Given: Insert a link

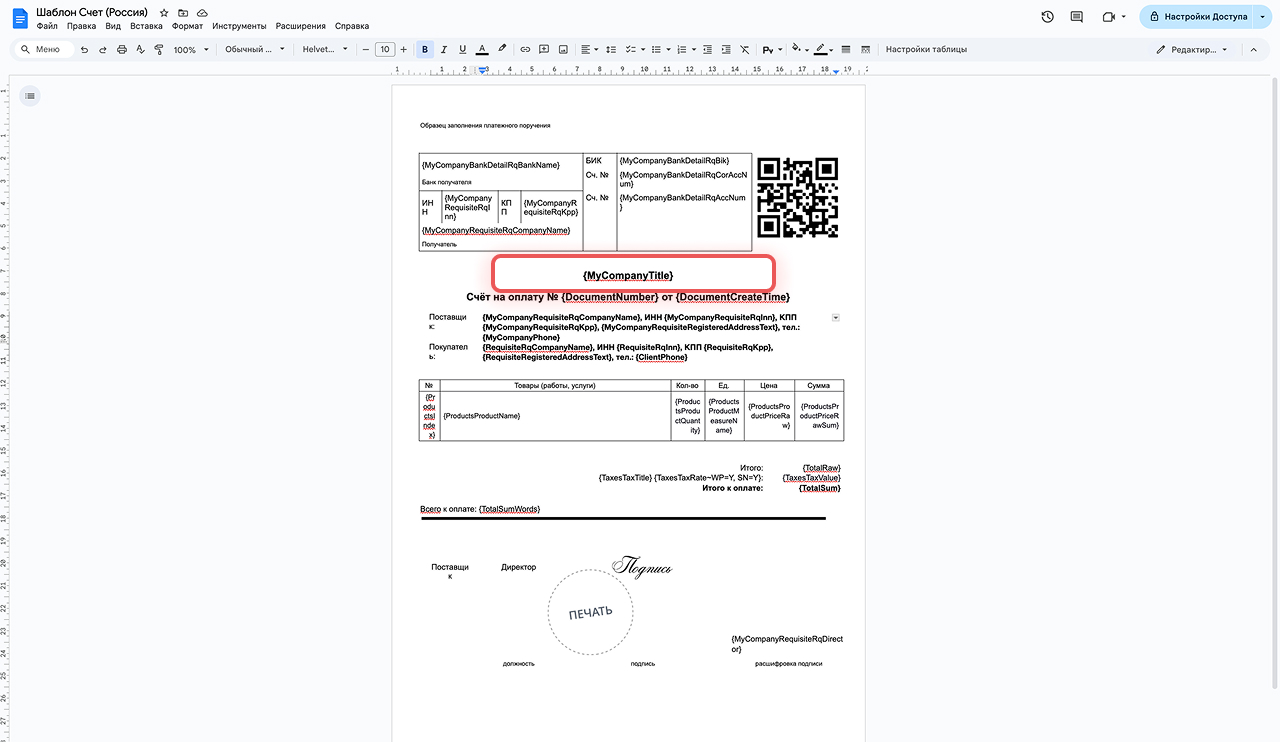Looking at the screenshot, I should [x=525, y=49].
